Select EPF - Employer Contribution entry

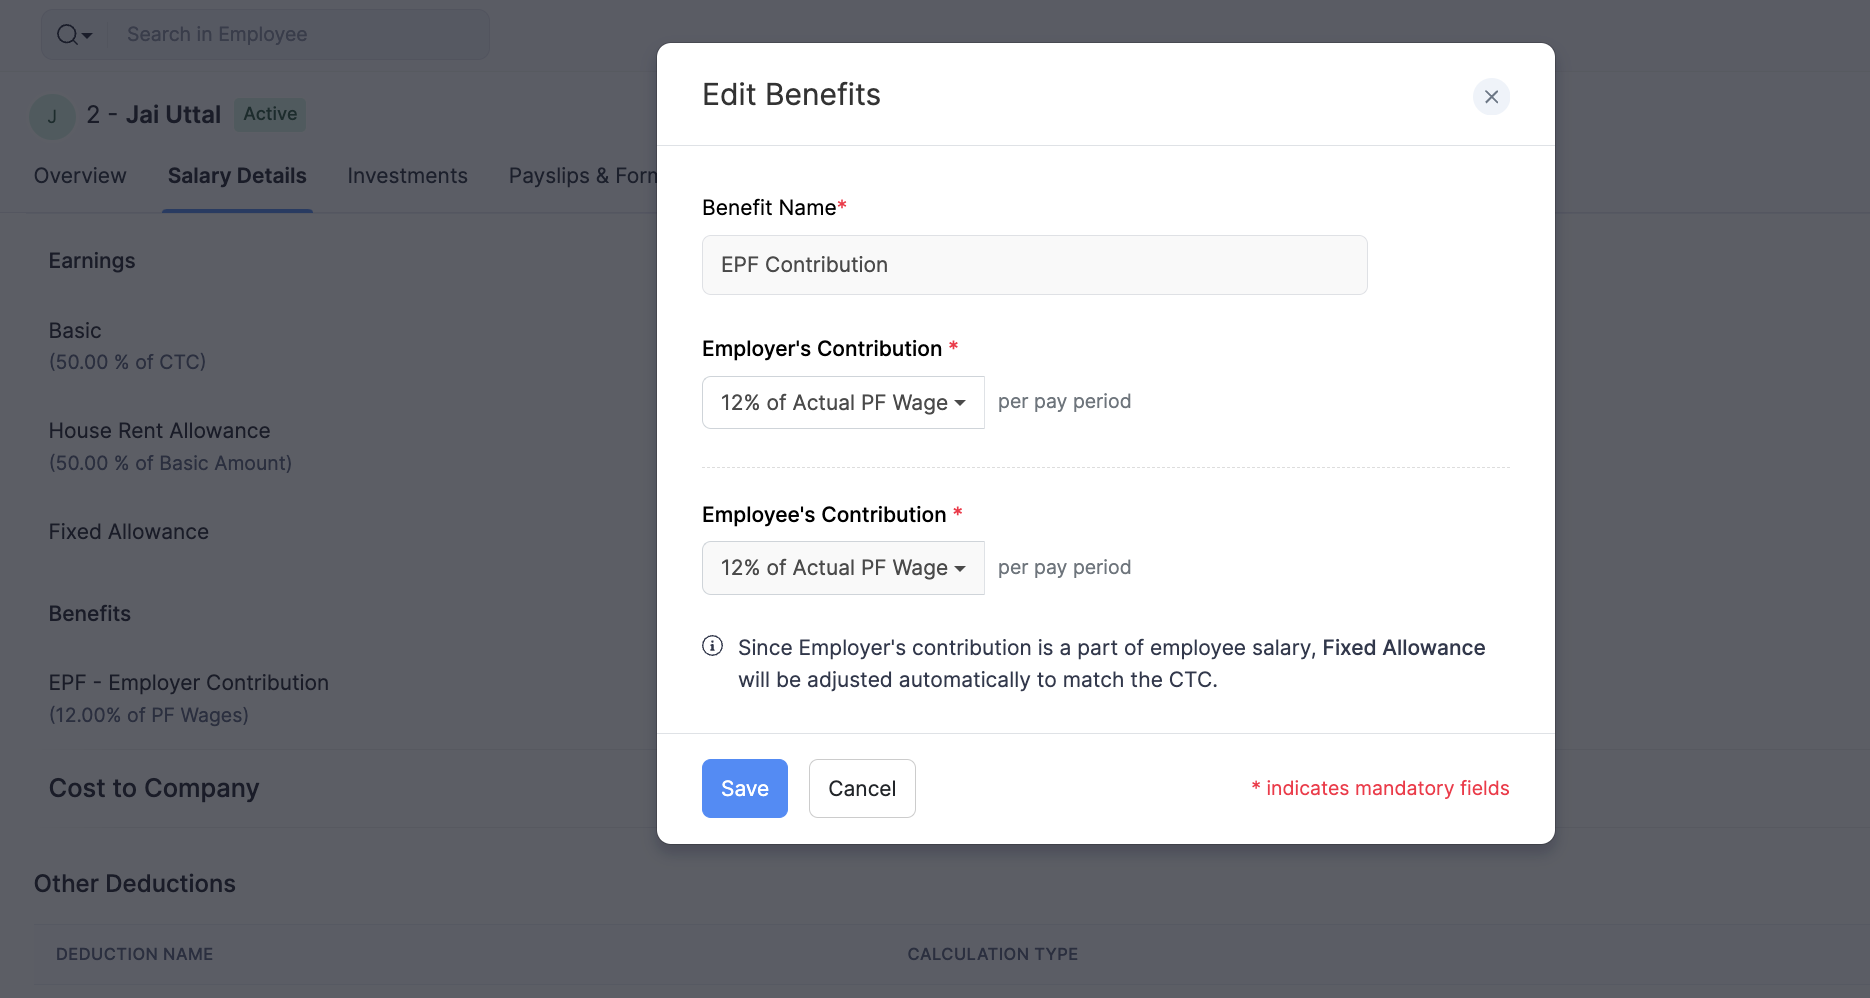(x=188, y=683)
